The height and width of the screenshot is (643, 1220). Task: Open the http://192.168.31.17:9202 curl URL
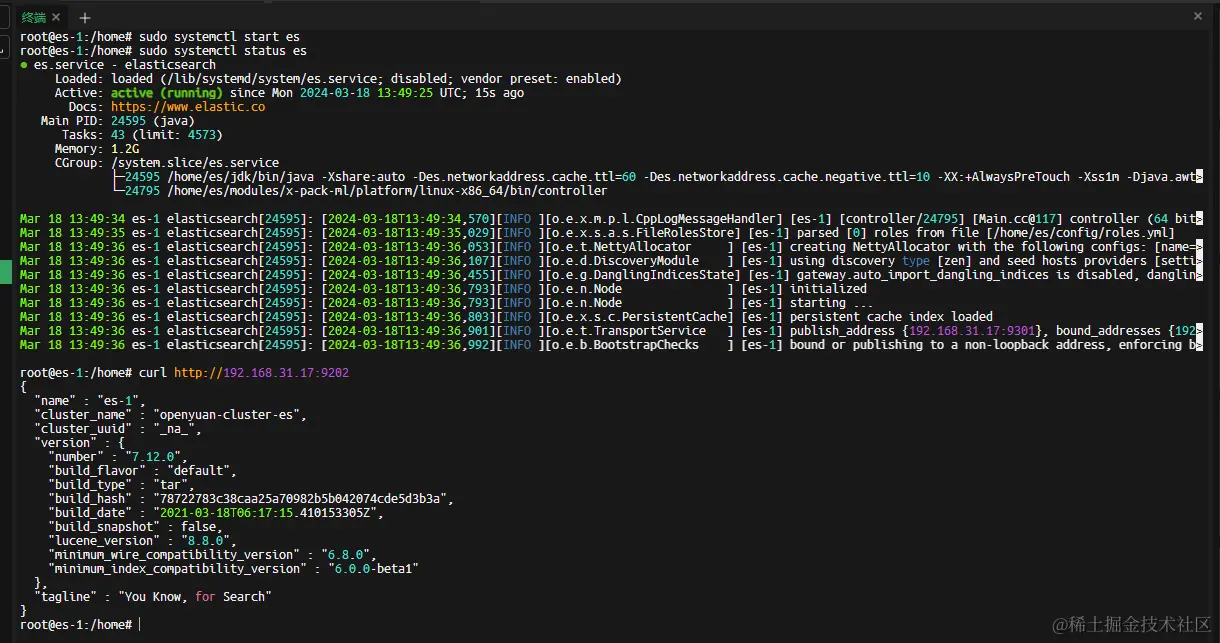click(x=261, y=372)
